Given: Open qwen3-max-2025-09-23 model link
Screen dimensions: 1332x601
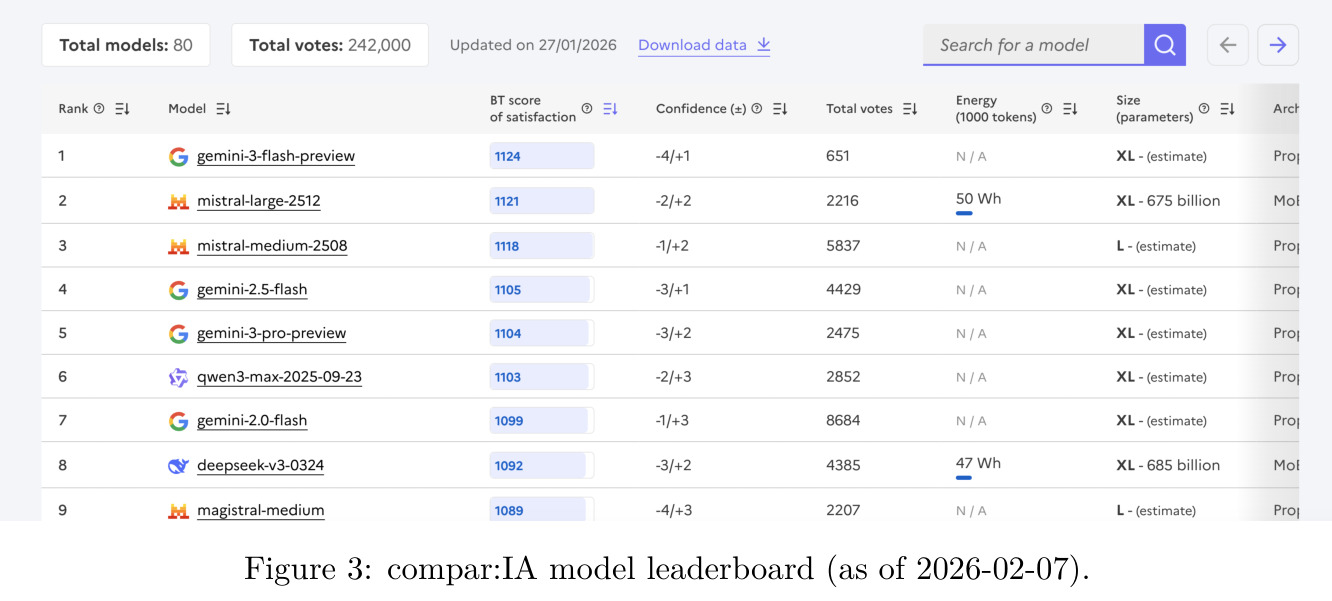Looking at the screenshot, I should coord(280,377).
